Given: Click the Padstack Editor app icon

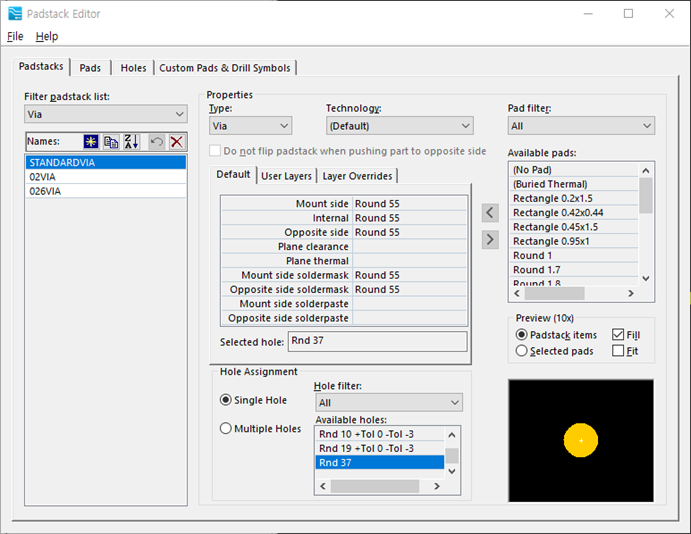Looking at the screenshot, I should pyautogui.click(x=15, y=14).
